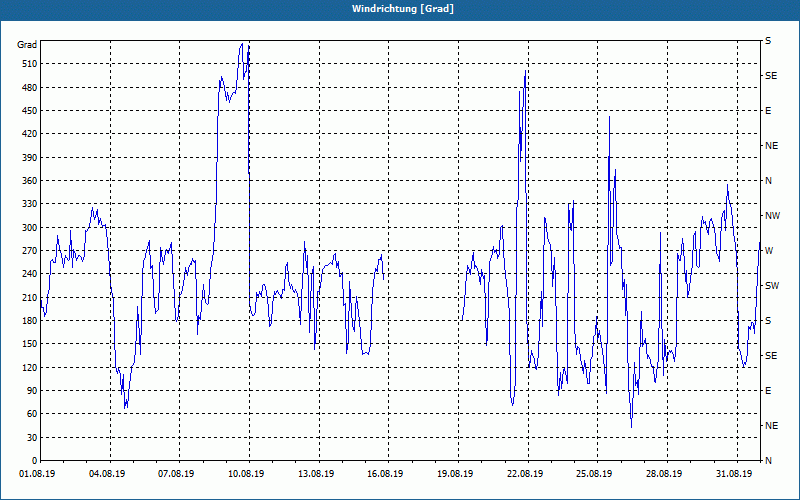Click the right-axis N label beside 360
This screenshot has width=800, height=500.
click(x=769, y=181)
